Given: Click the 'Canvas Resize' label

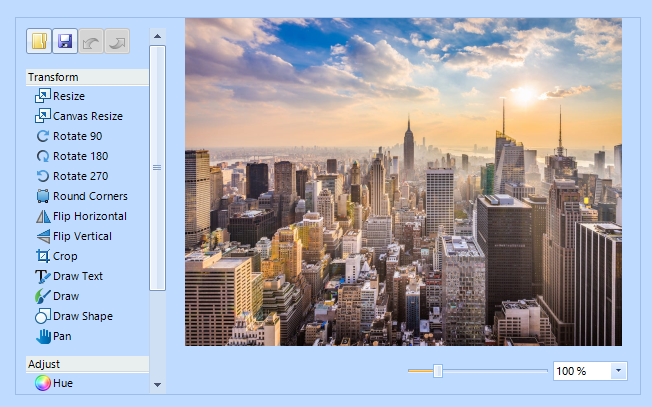Looking at the screenshot, I should (88, 116).
